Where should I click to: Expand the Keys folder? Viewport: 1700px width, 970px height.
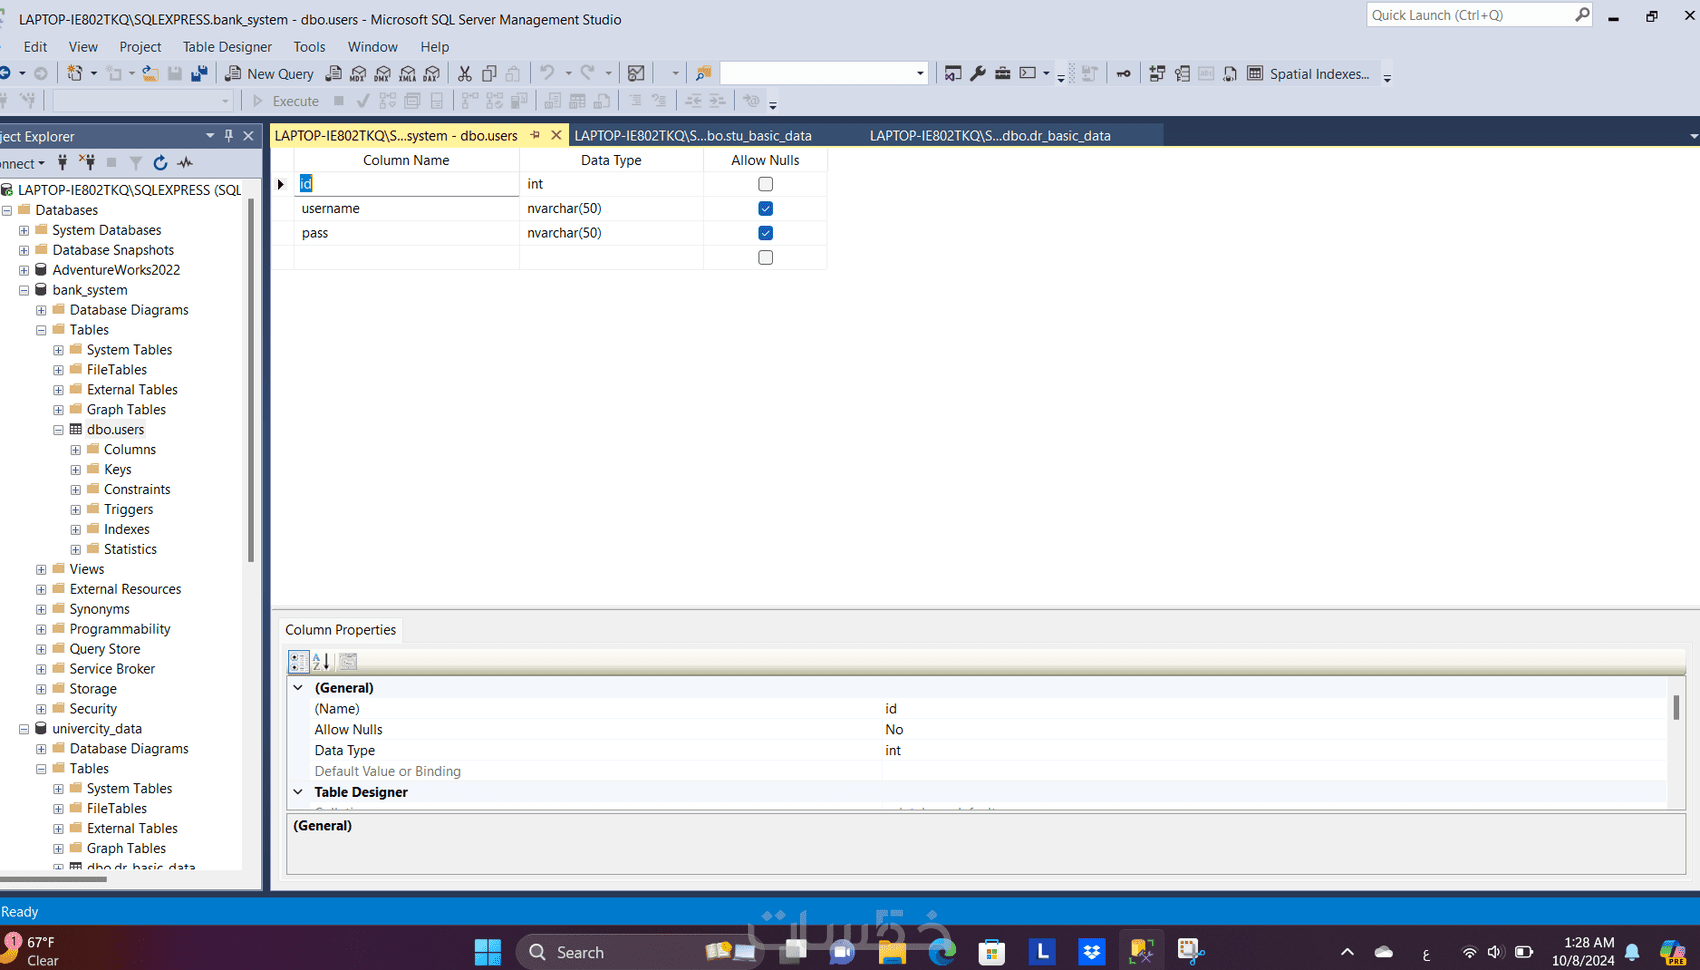[75, 470]
